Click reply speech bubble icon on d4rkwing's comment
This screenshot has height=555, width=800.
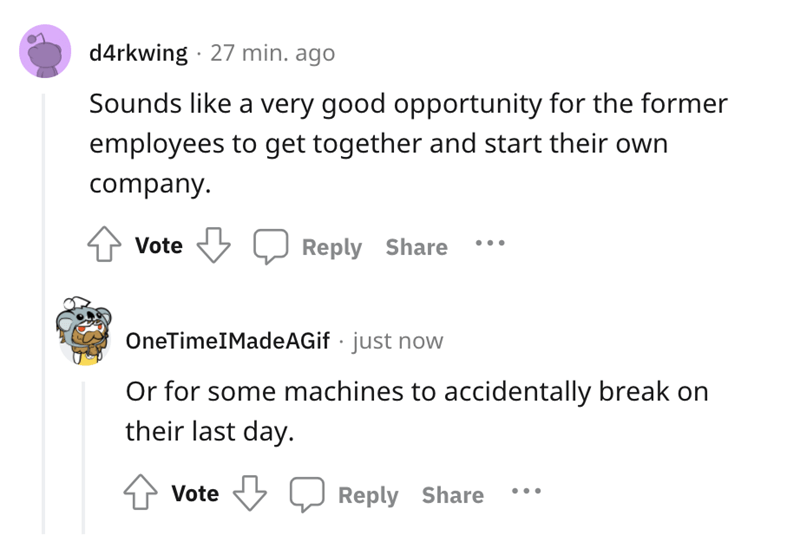(x=271, y=246)
